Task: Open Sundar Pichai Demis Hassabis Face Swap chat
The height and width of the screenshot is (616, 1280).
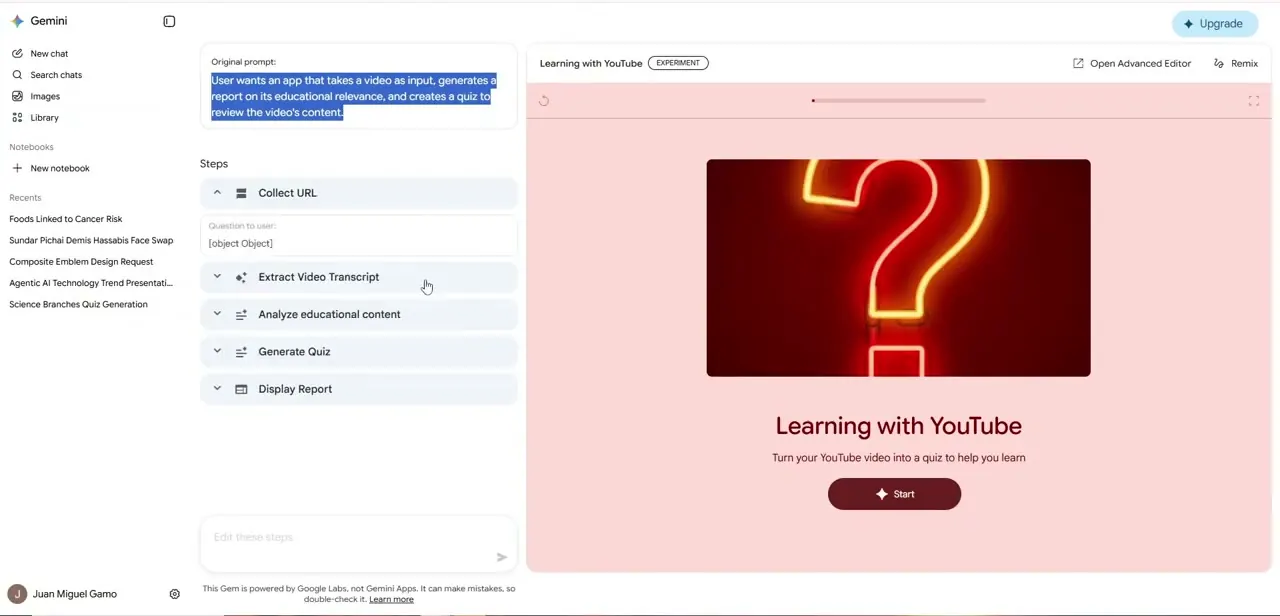Action: [91, 240]
